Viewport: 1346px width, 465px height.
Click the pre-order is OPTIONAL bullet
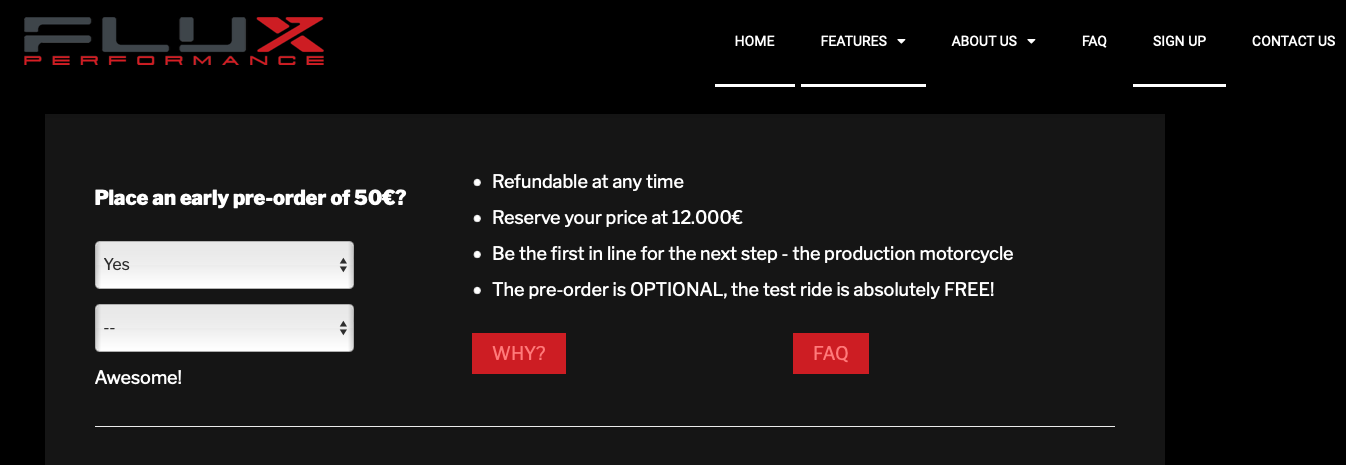coord(743,290)
